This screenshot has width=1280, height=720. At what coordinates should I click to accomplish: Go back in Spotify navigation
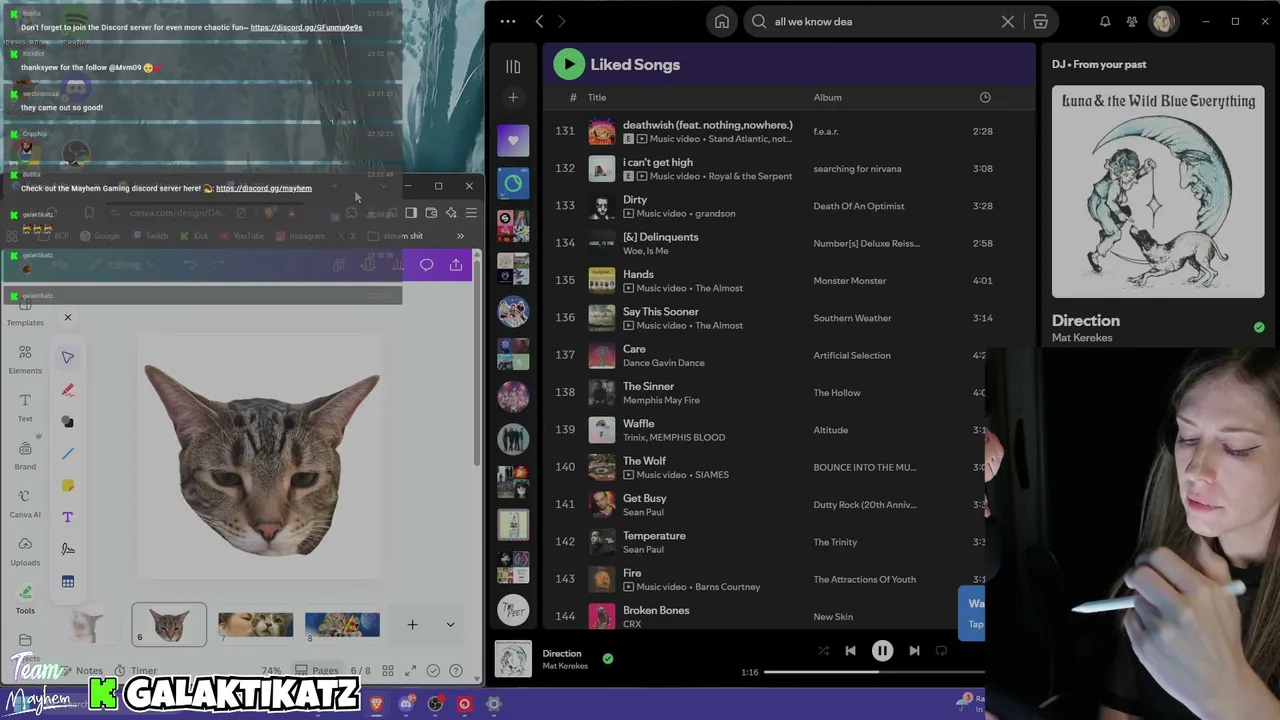pos(540,22)
